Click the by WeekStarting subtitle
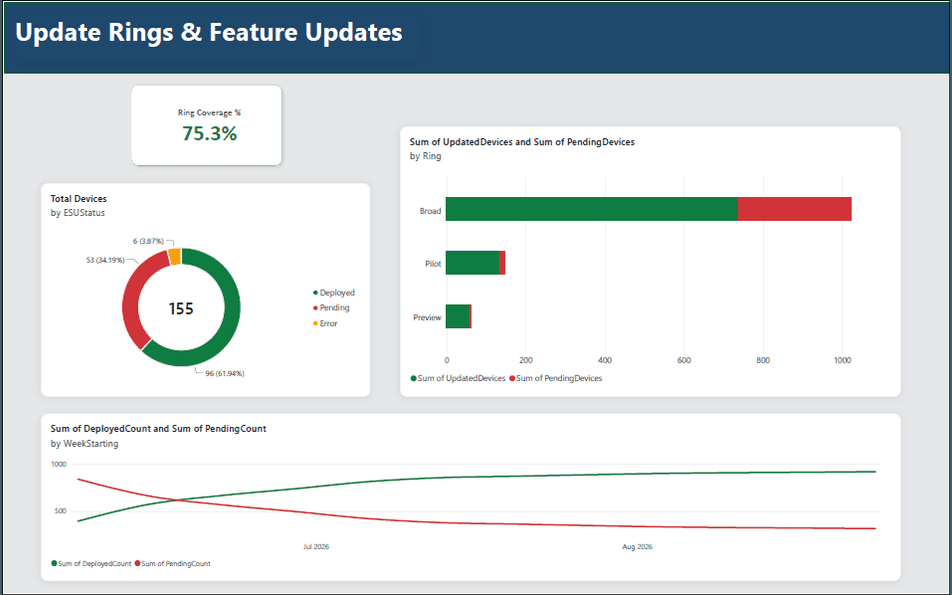This screenshot has width=952, height=595. coord(84,444)
